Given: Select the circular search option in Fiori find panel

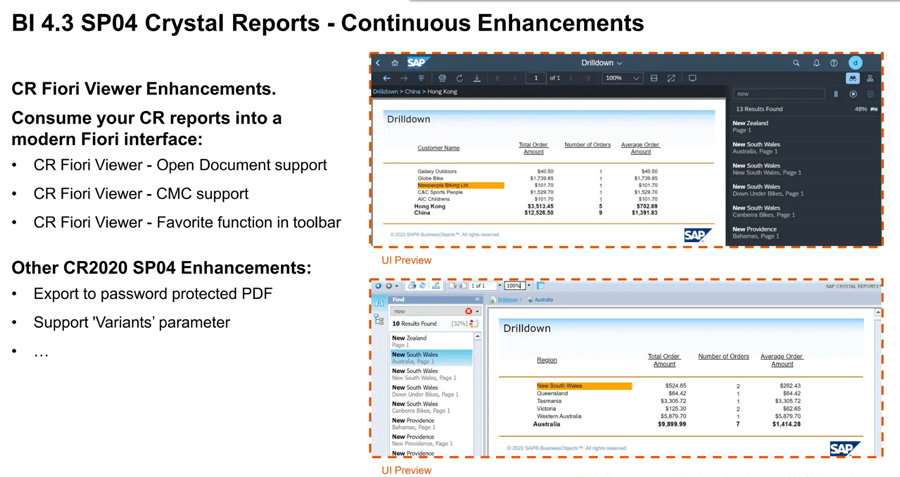Looking at the screenshot, I should pos(853,94).
